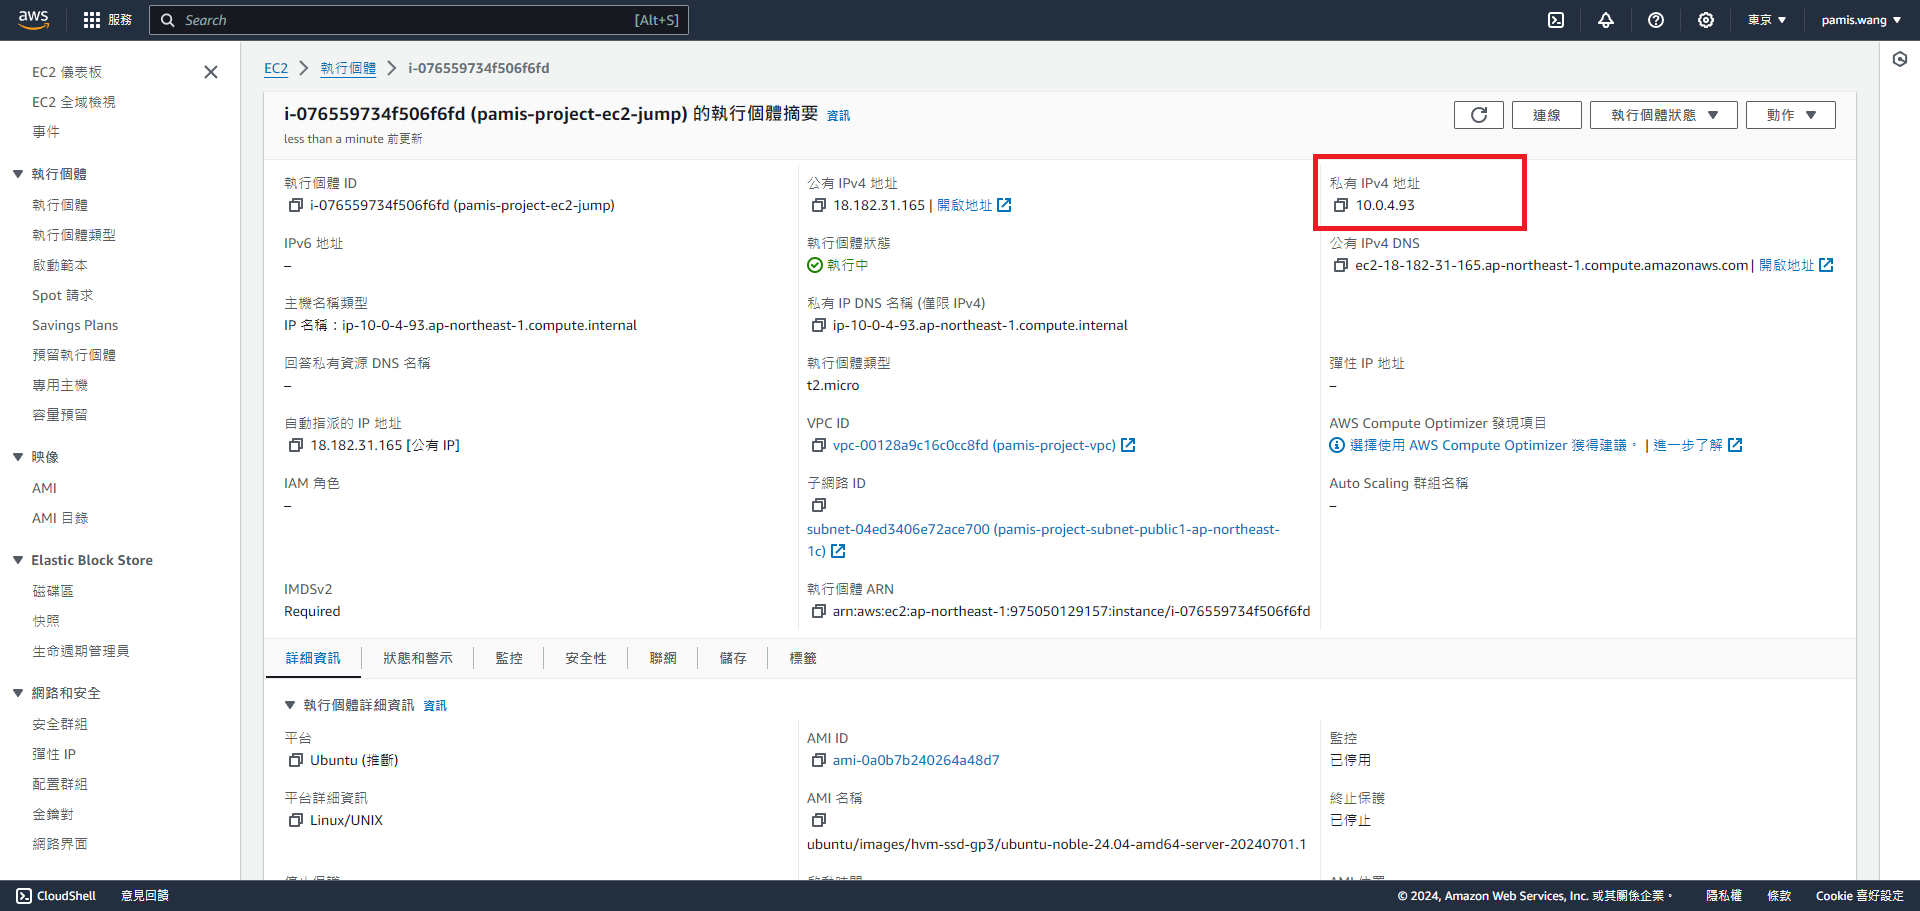Image resolution: width=1920 pixels, height=911 pixels.
Task: Open the settings gear icon
Action: point(1706,20)
